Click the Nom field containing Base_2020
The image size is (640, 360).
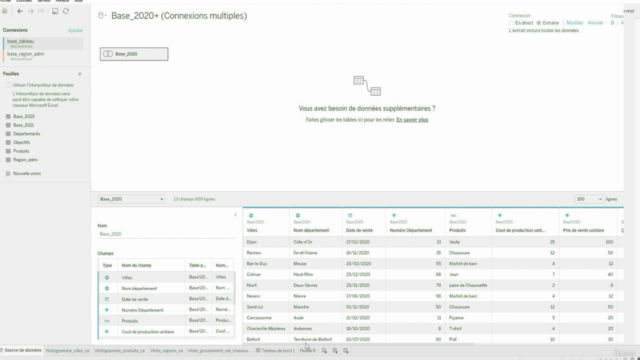click(167, 234)
